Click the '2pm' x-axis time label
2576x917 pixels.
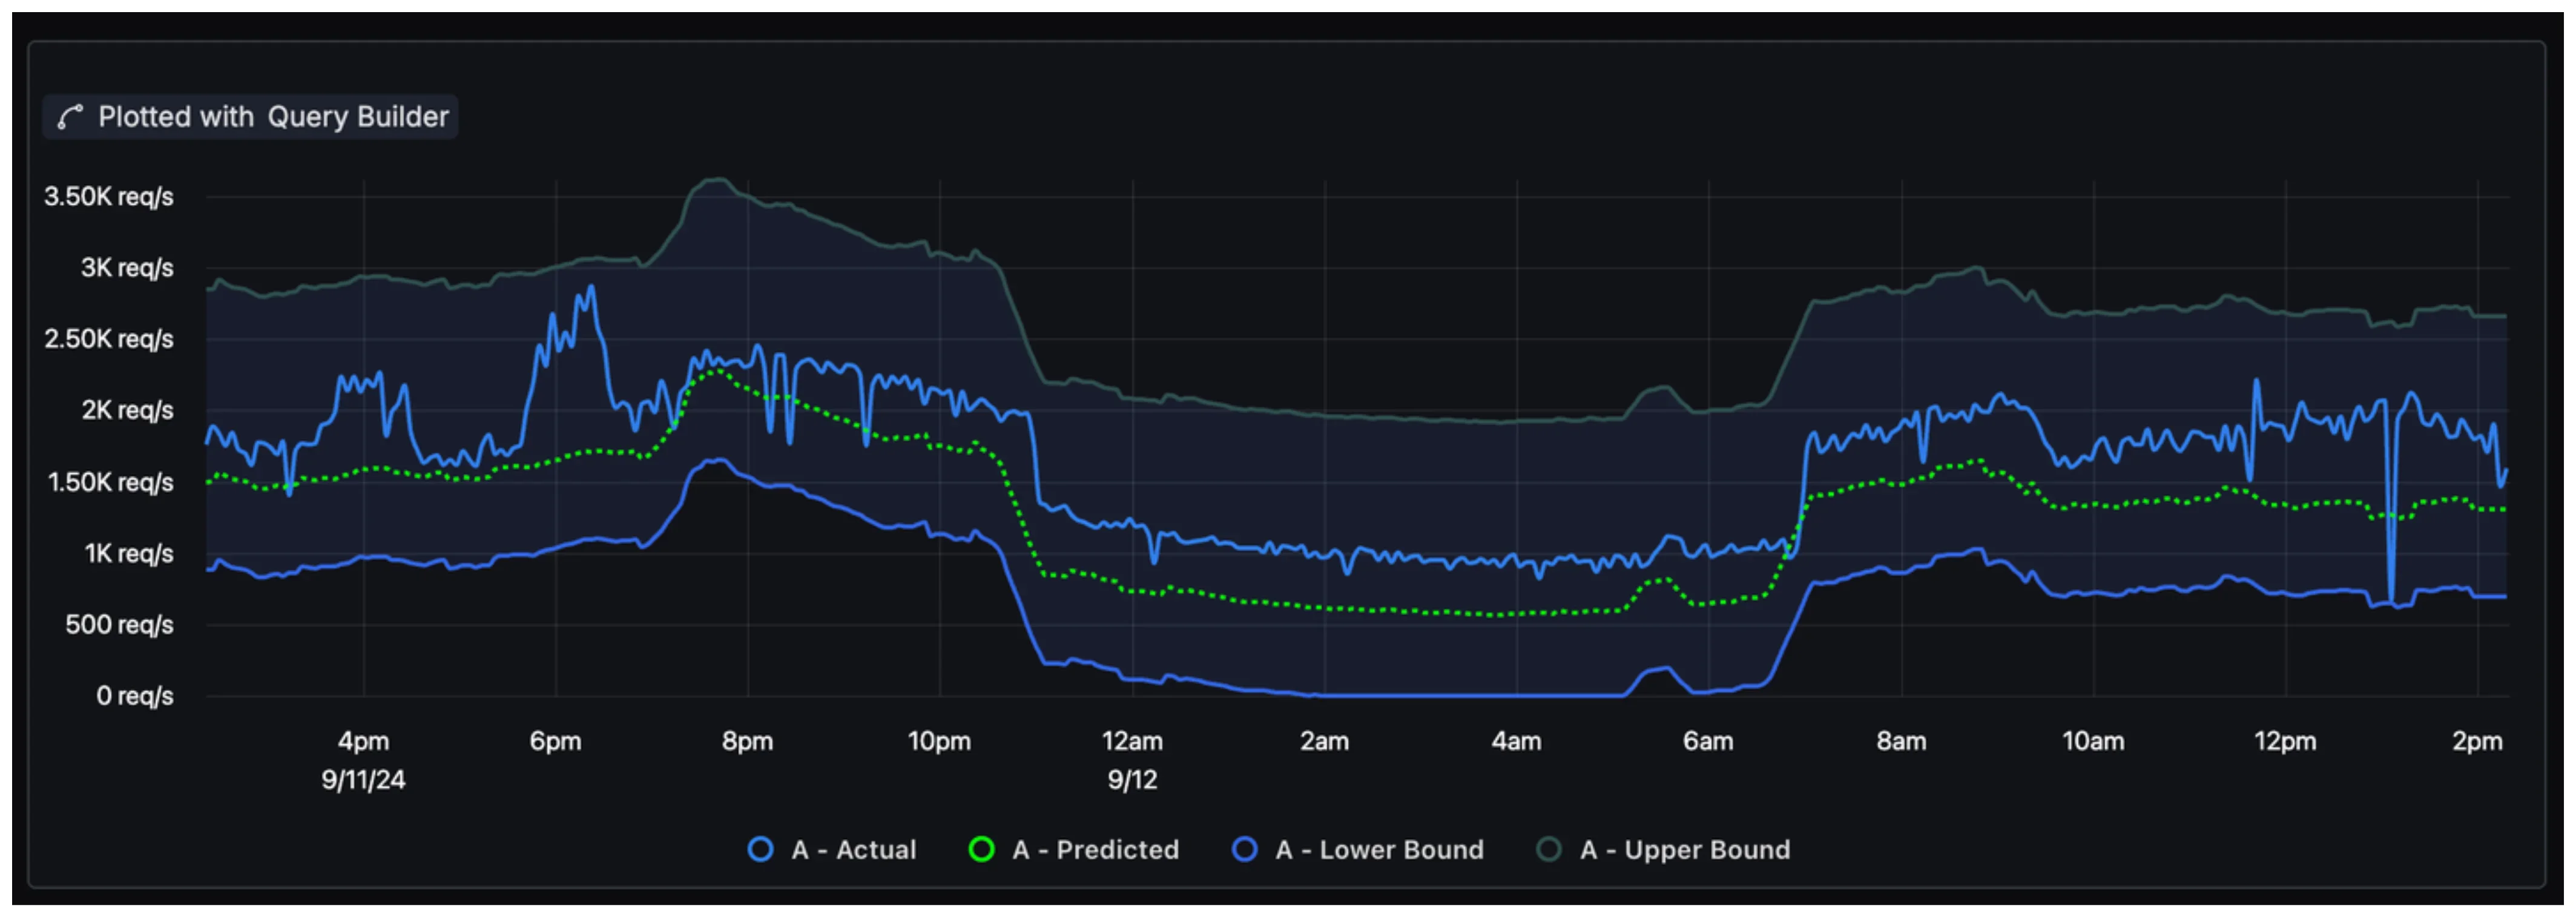tap(2477, 741)
